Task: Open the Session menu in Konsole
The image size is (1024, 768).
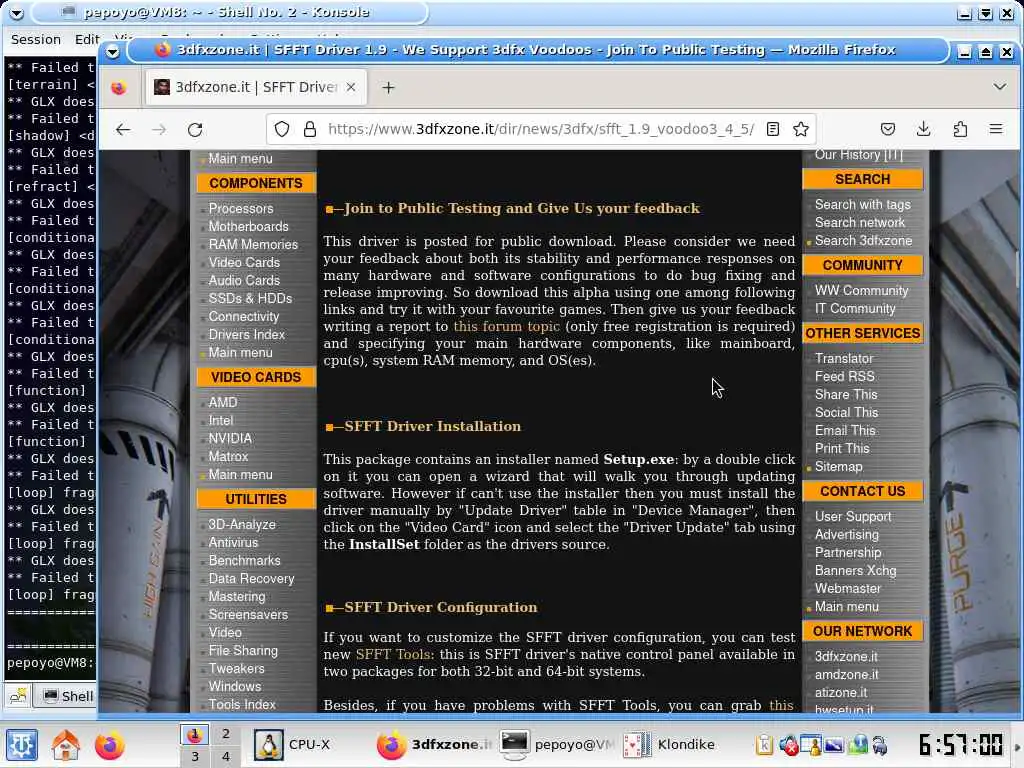Action: (x=36, y=39)
